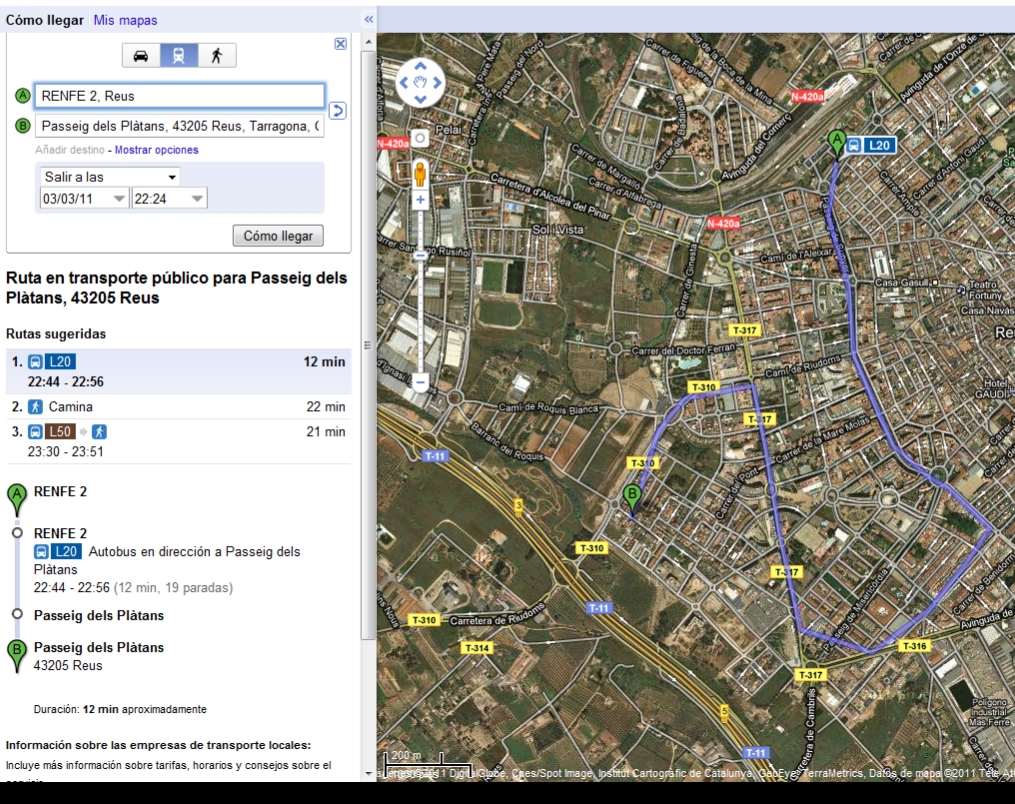Open 'Salir a las' departure dropdown
This screenshot has width=1015, height=804.
110,177
